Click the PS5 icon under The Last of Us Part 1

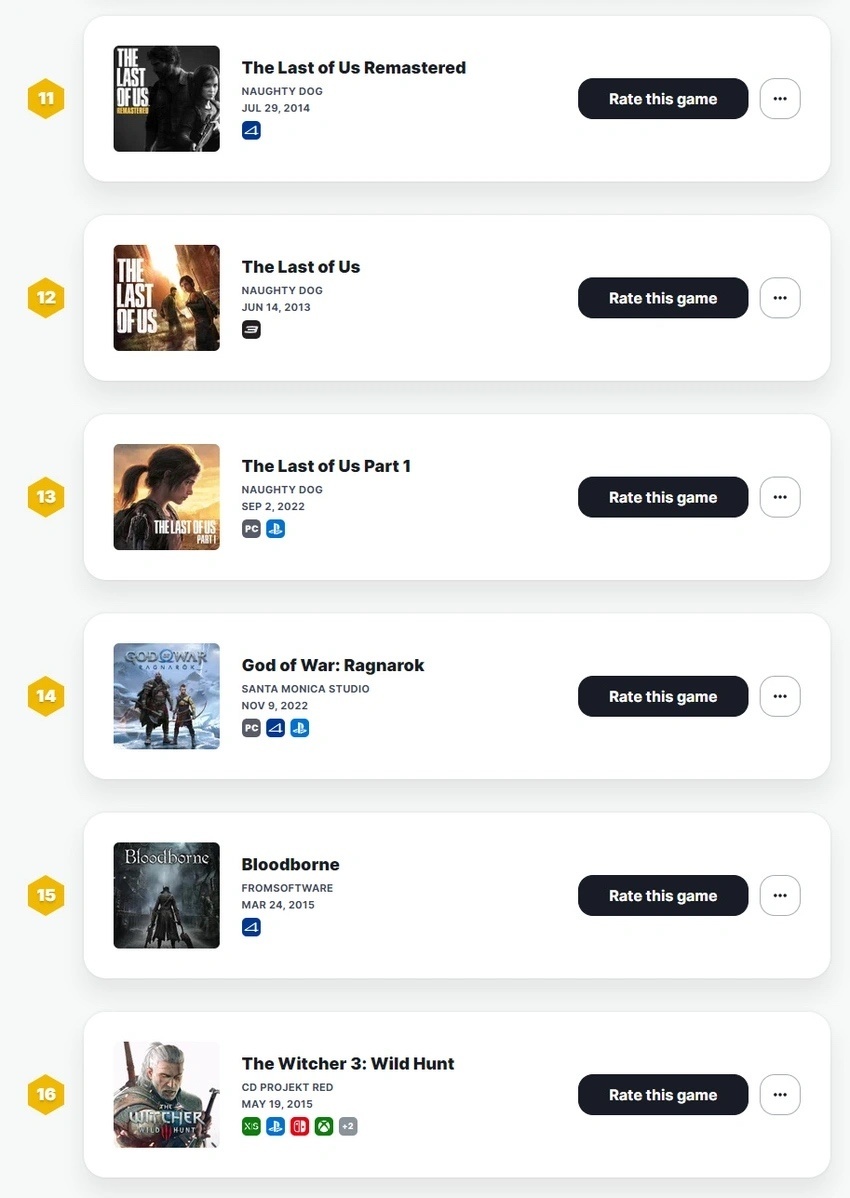[275, 528]
